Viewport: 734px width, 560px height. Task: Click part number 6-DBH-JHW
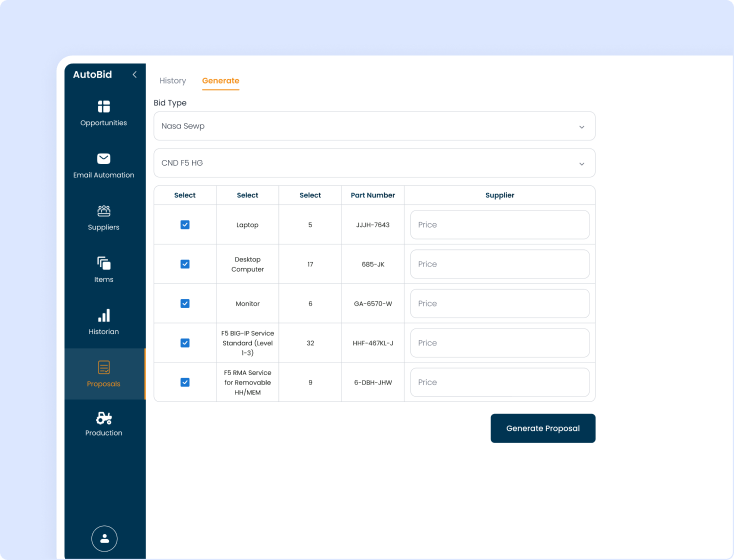[373, 382]
